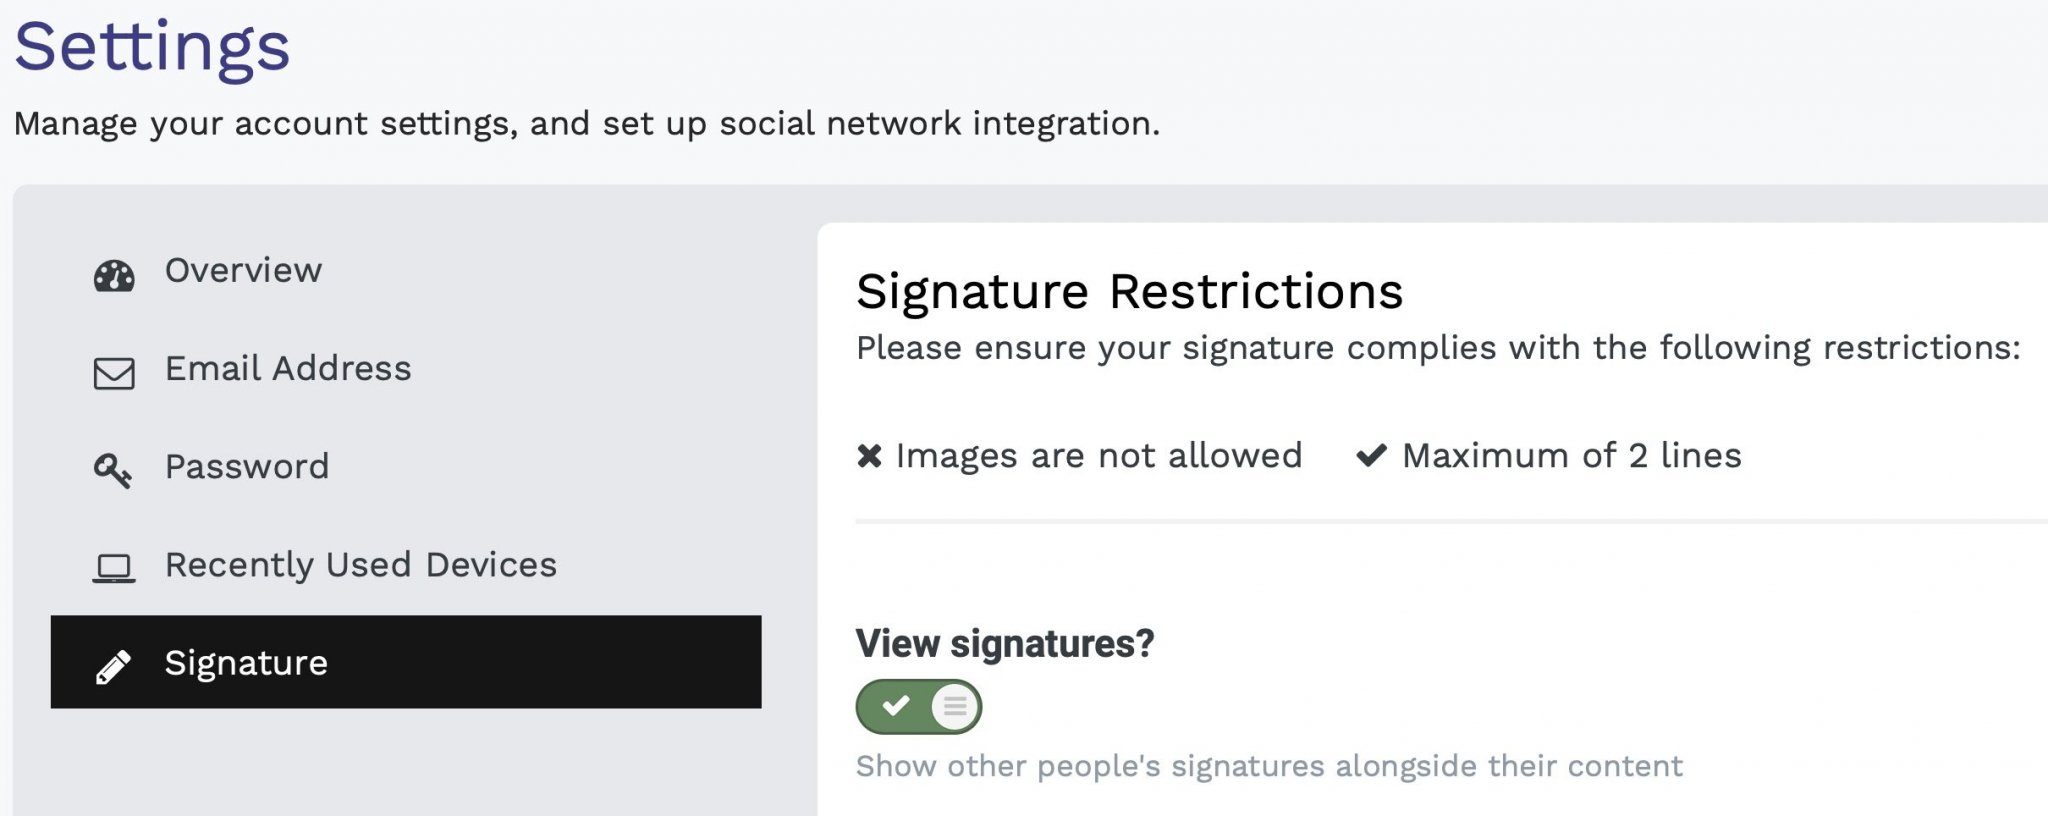This screenshot has height=816, width=2048.
Task: Click the Email Address envelope icon
Action: pos(114,373)
